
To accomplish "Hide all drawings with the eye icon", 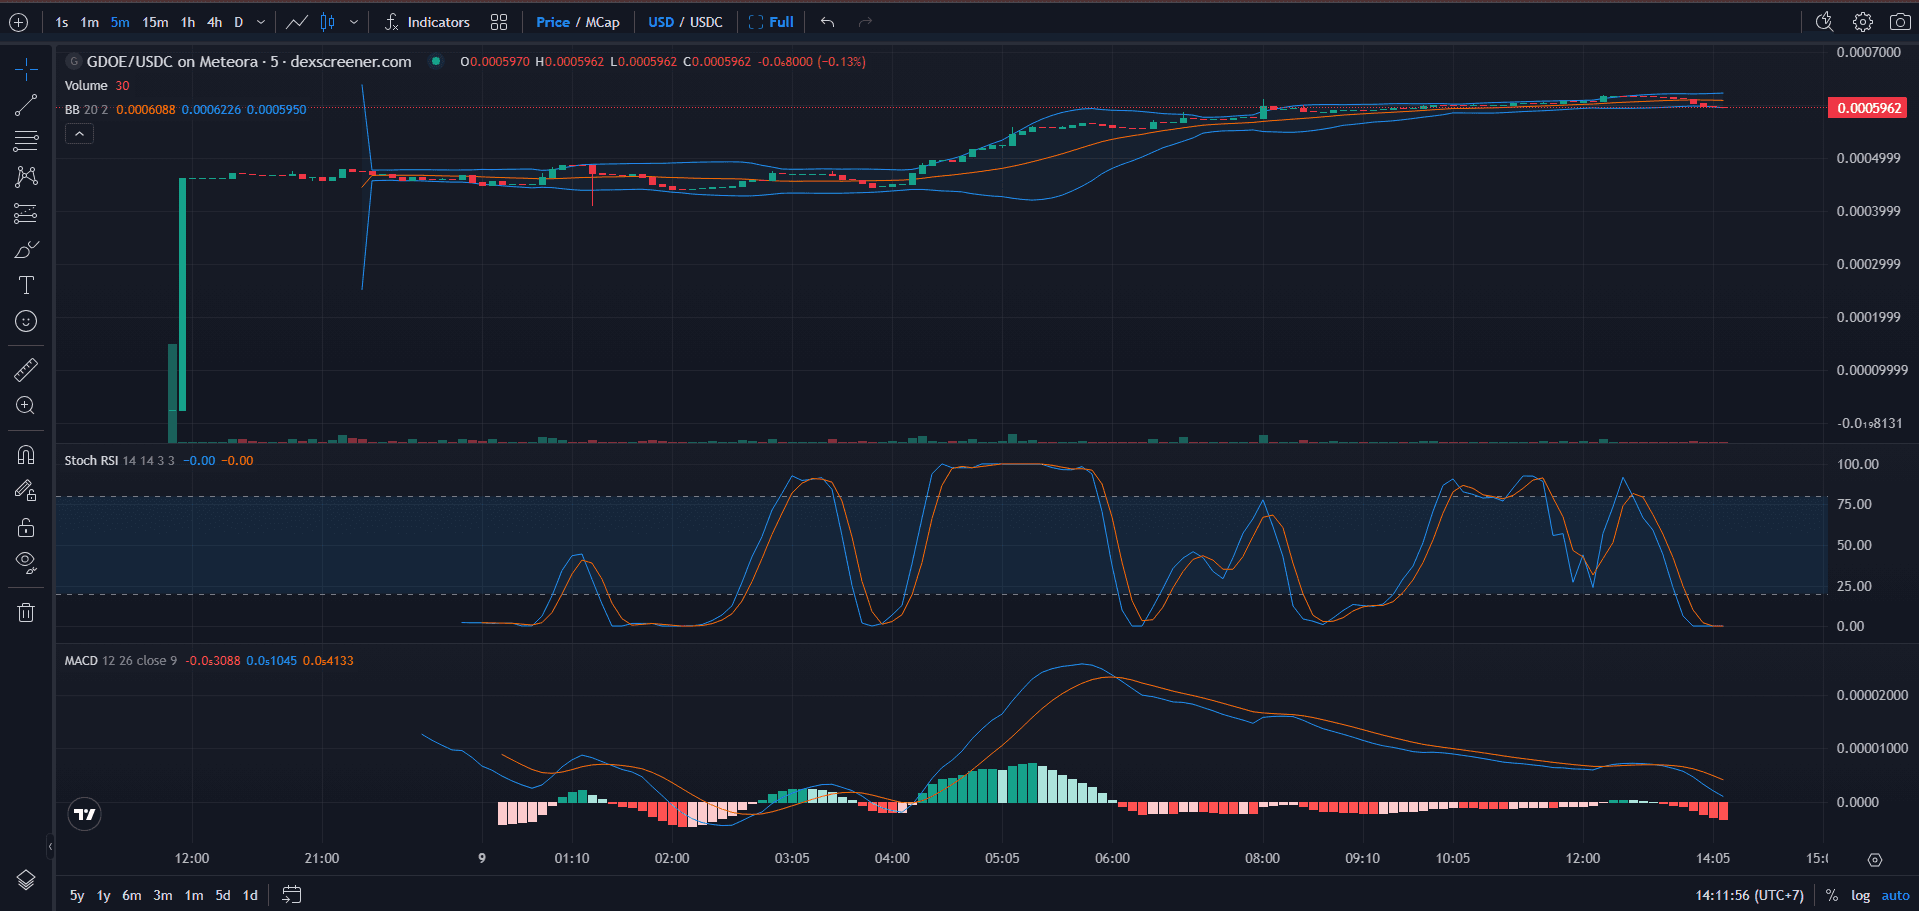I will [x=25, y=561].
